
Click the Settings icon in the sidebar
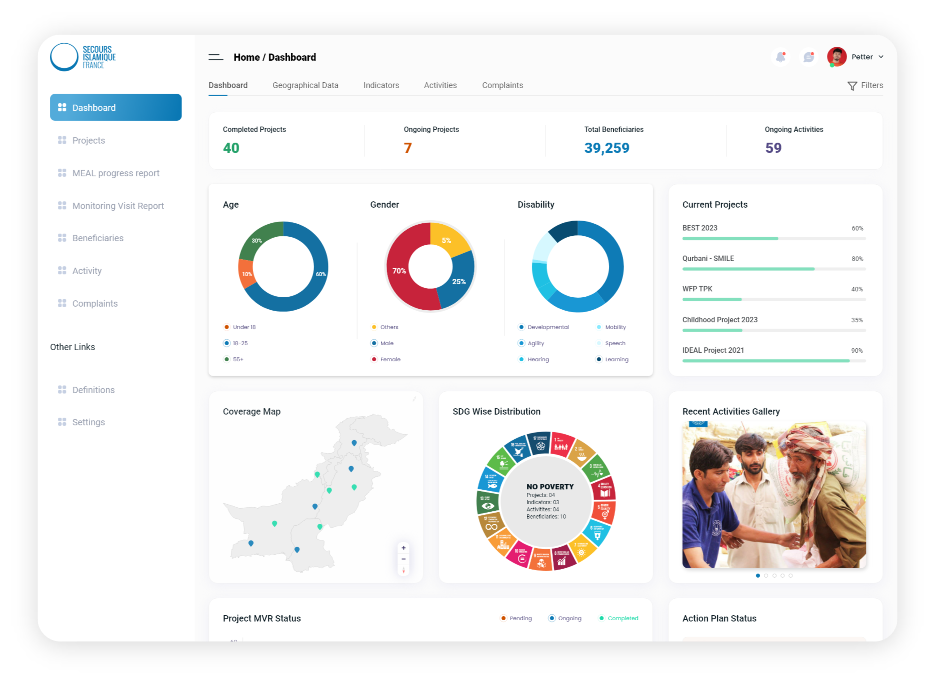tap(62, 422)
